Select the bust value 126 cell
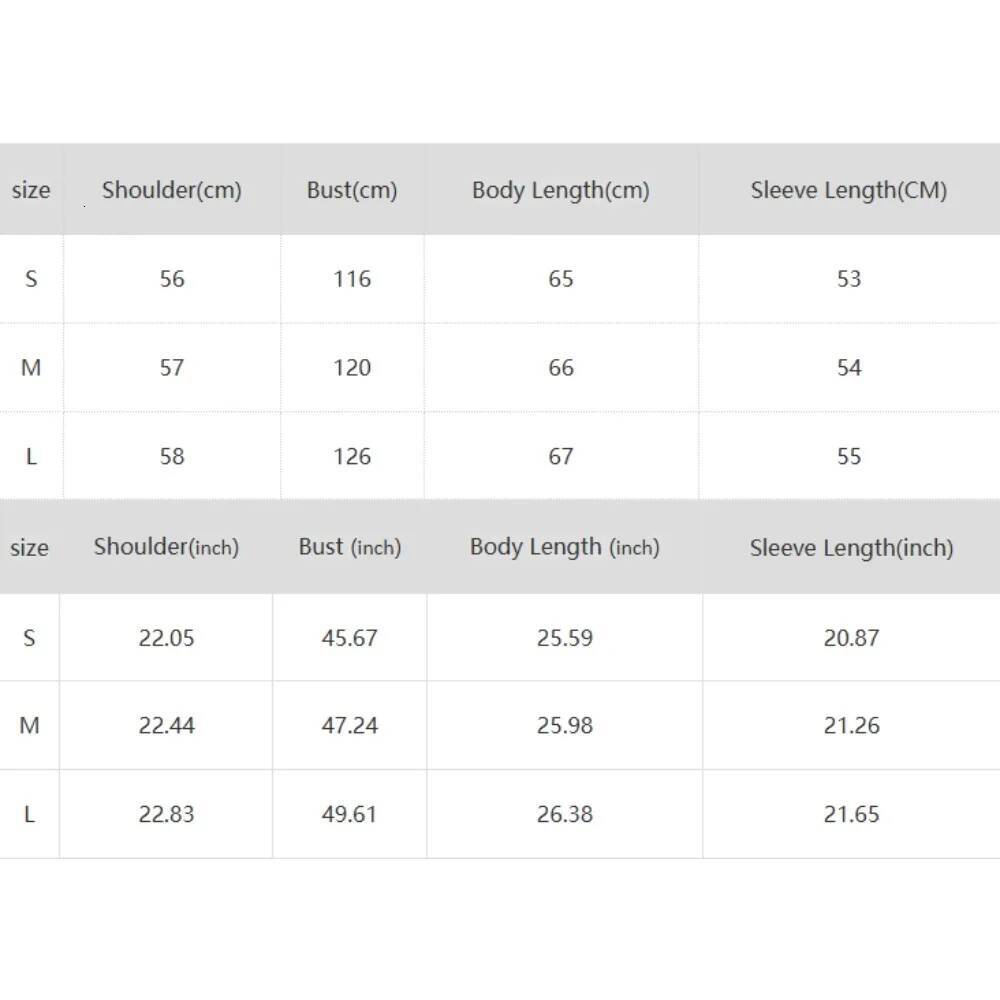 coord(352,457)
